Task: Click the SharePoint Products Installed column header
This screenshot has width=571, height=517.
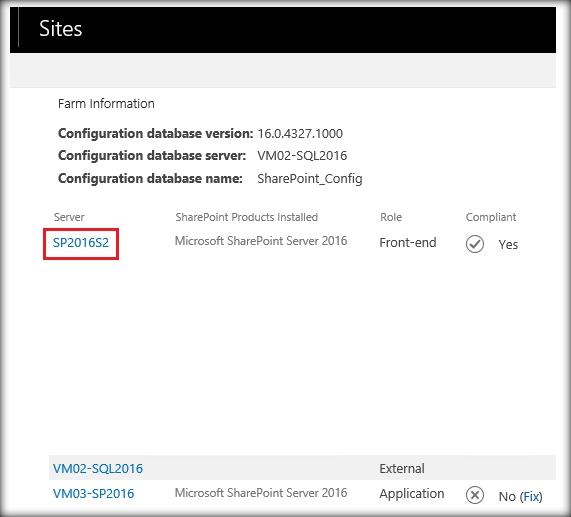Action: click(x=247, y=217)
